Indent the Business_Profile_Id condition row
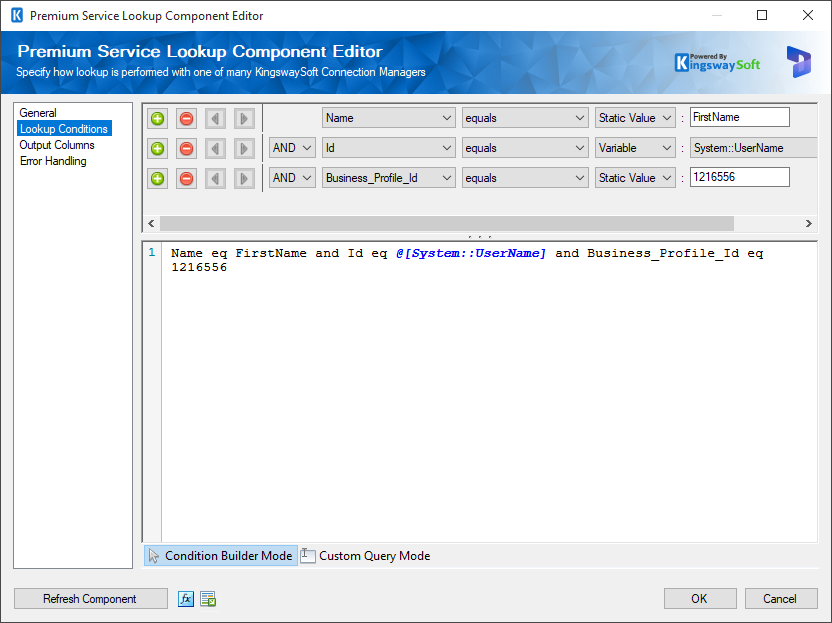The width and height of the screenshot is (832, 623). click(244, 178)
